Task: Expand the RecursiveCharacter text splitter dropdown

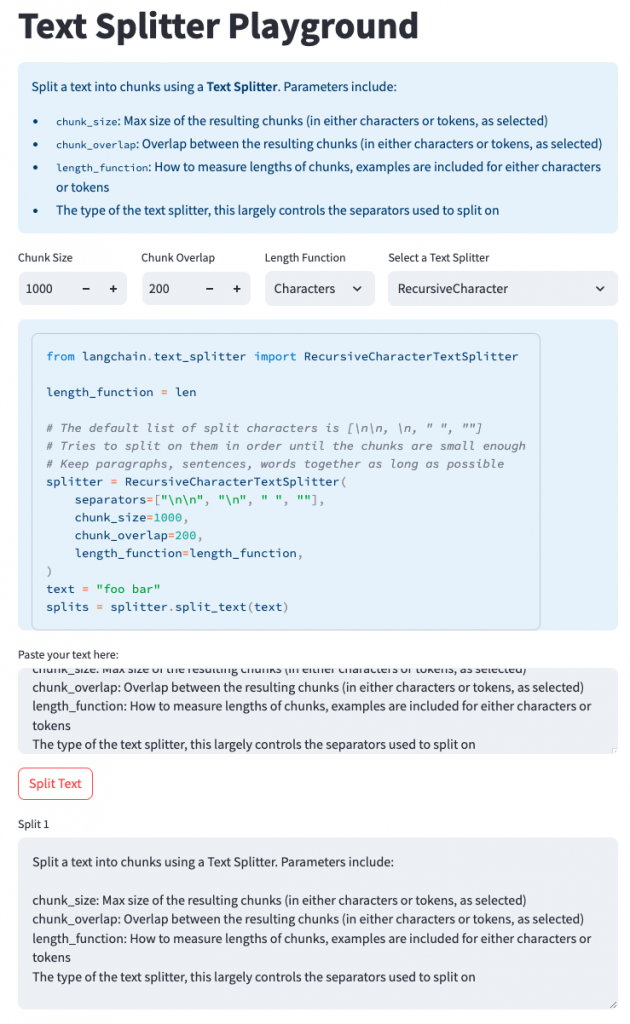Action: pyautogui.click(x=501, y=289)
